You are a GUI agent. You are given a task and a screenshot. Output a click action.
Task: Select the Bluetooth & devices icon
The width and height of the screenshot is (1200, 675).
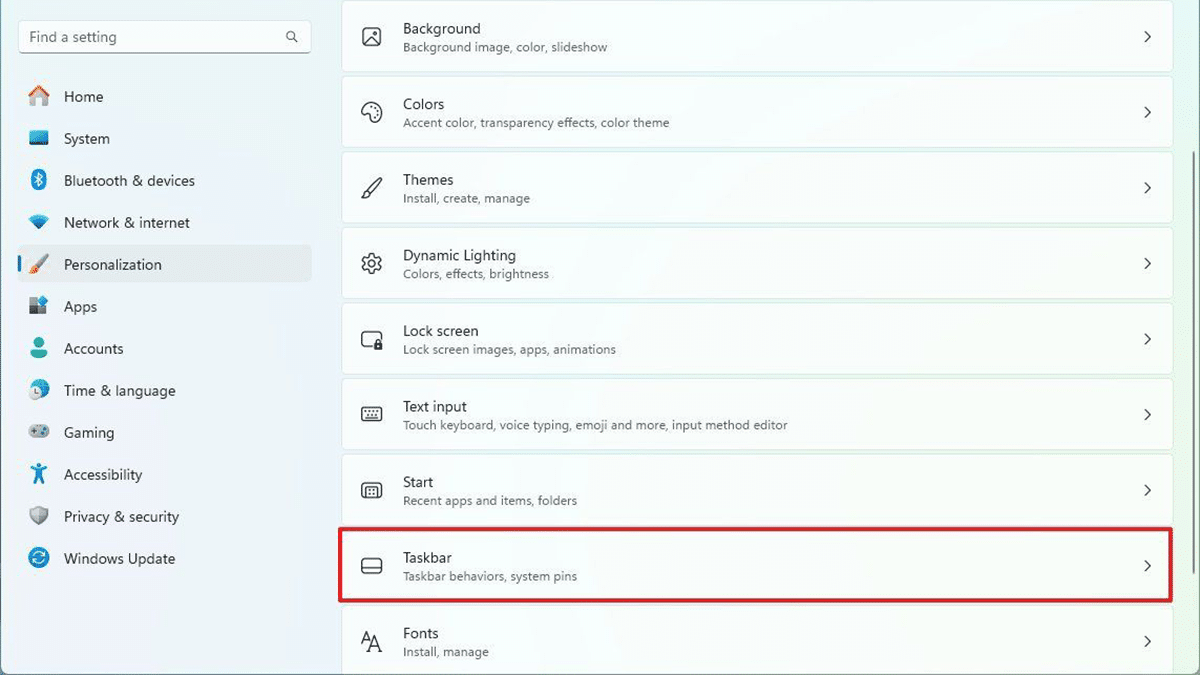coord(39,180)
